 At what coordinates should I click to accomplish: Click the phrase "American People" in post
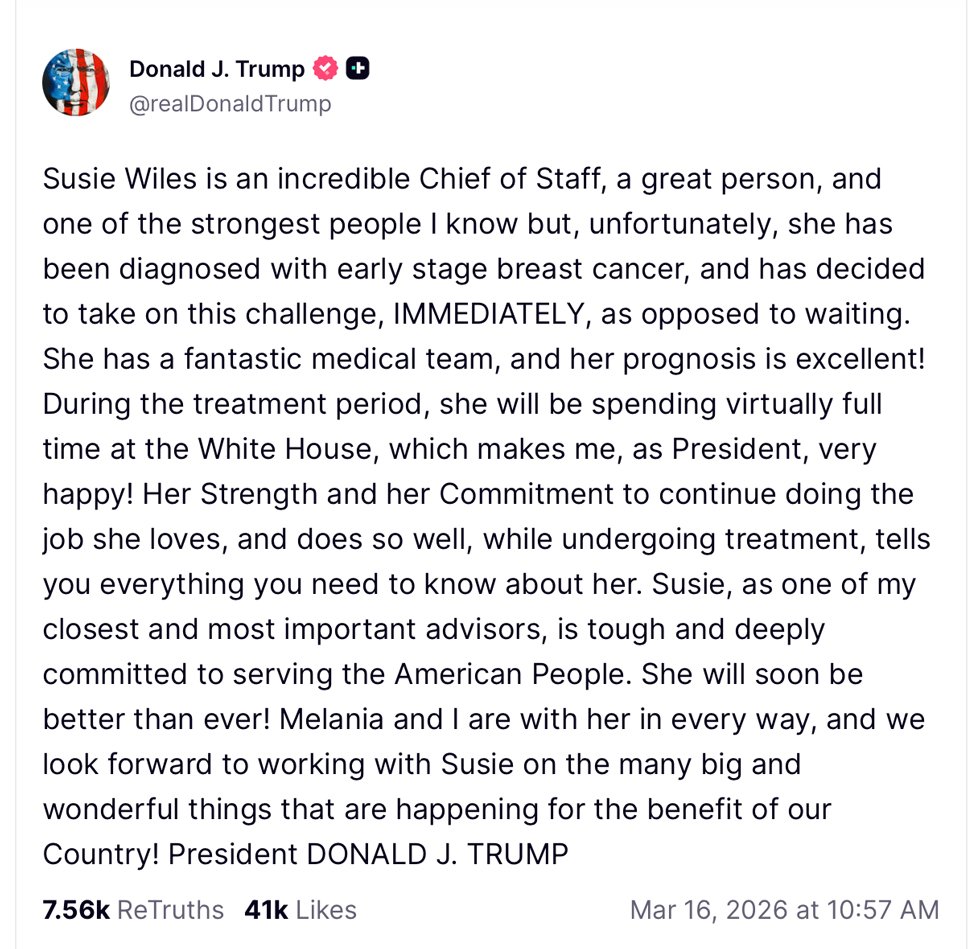(x=510, y=675)
